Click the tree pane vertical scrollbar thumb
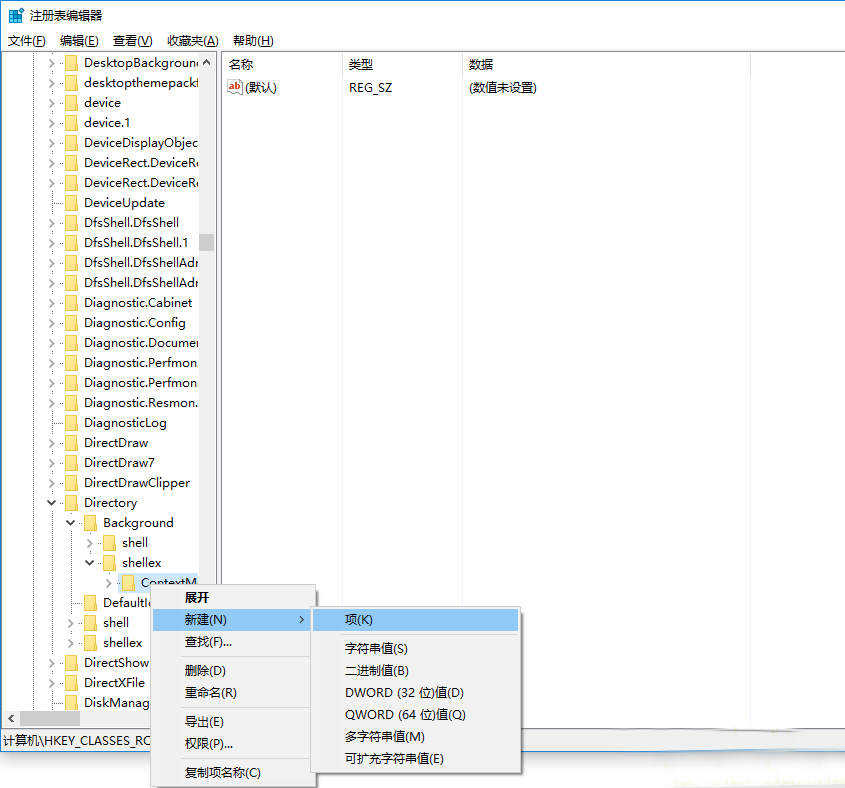Image resolution: width=845 pixels, height=788 pixels. (206, 242)
